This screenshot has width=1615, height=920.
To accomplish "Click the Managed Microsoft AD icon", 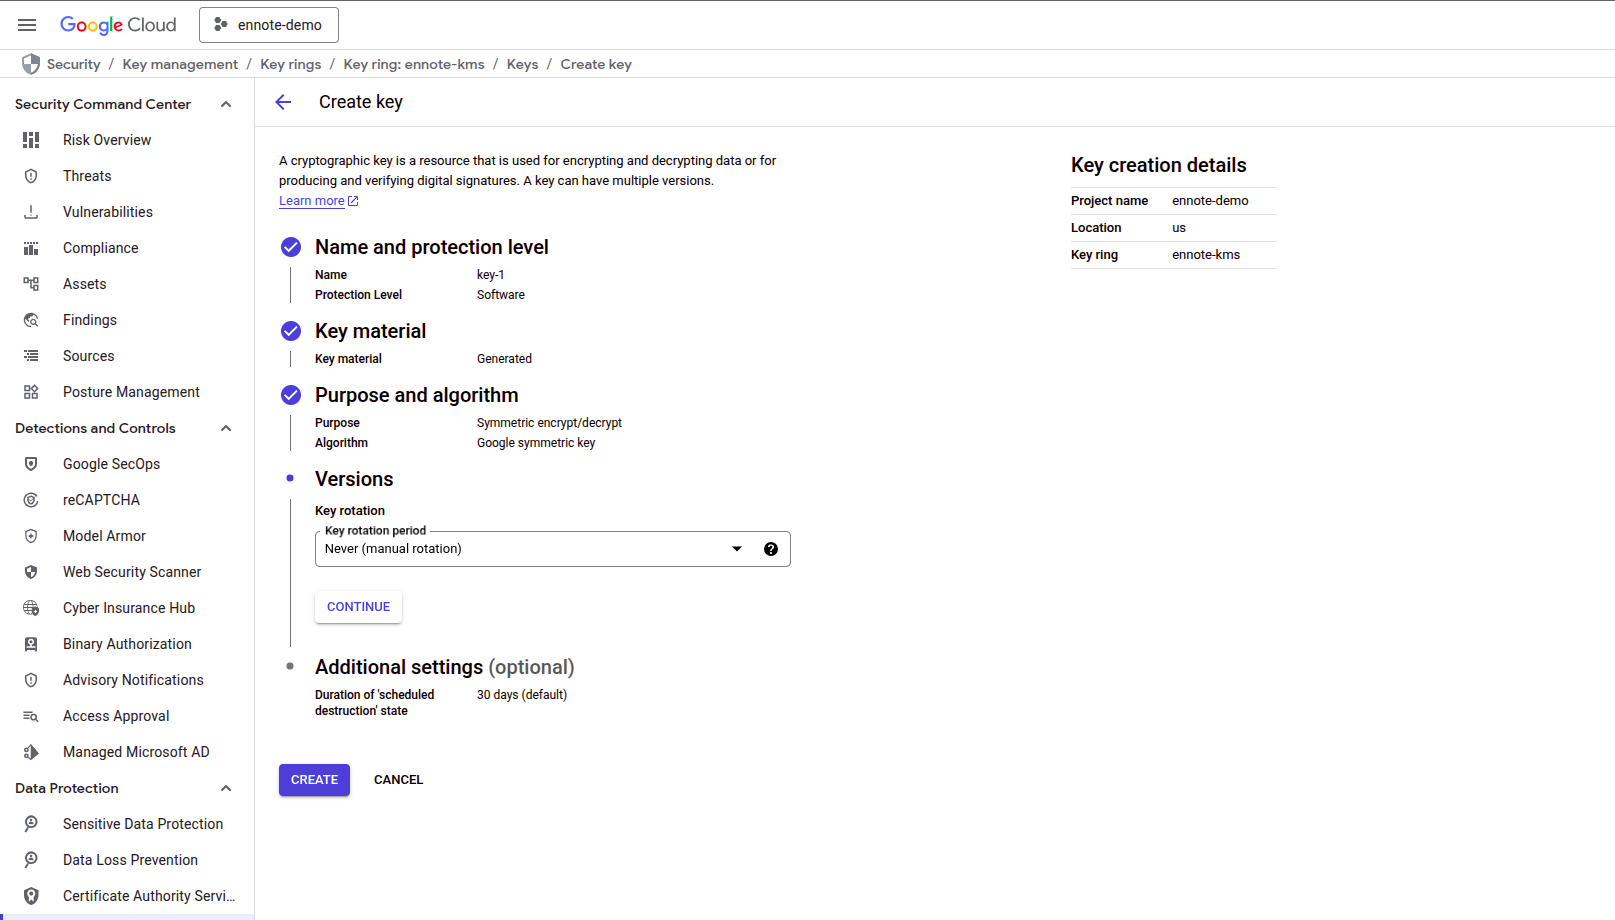I will (x=31, y=752).
